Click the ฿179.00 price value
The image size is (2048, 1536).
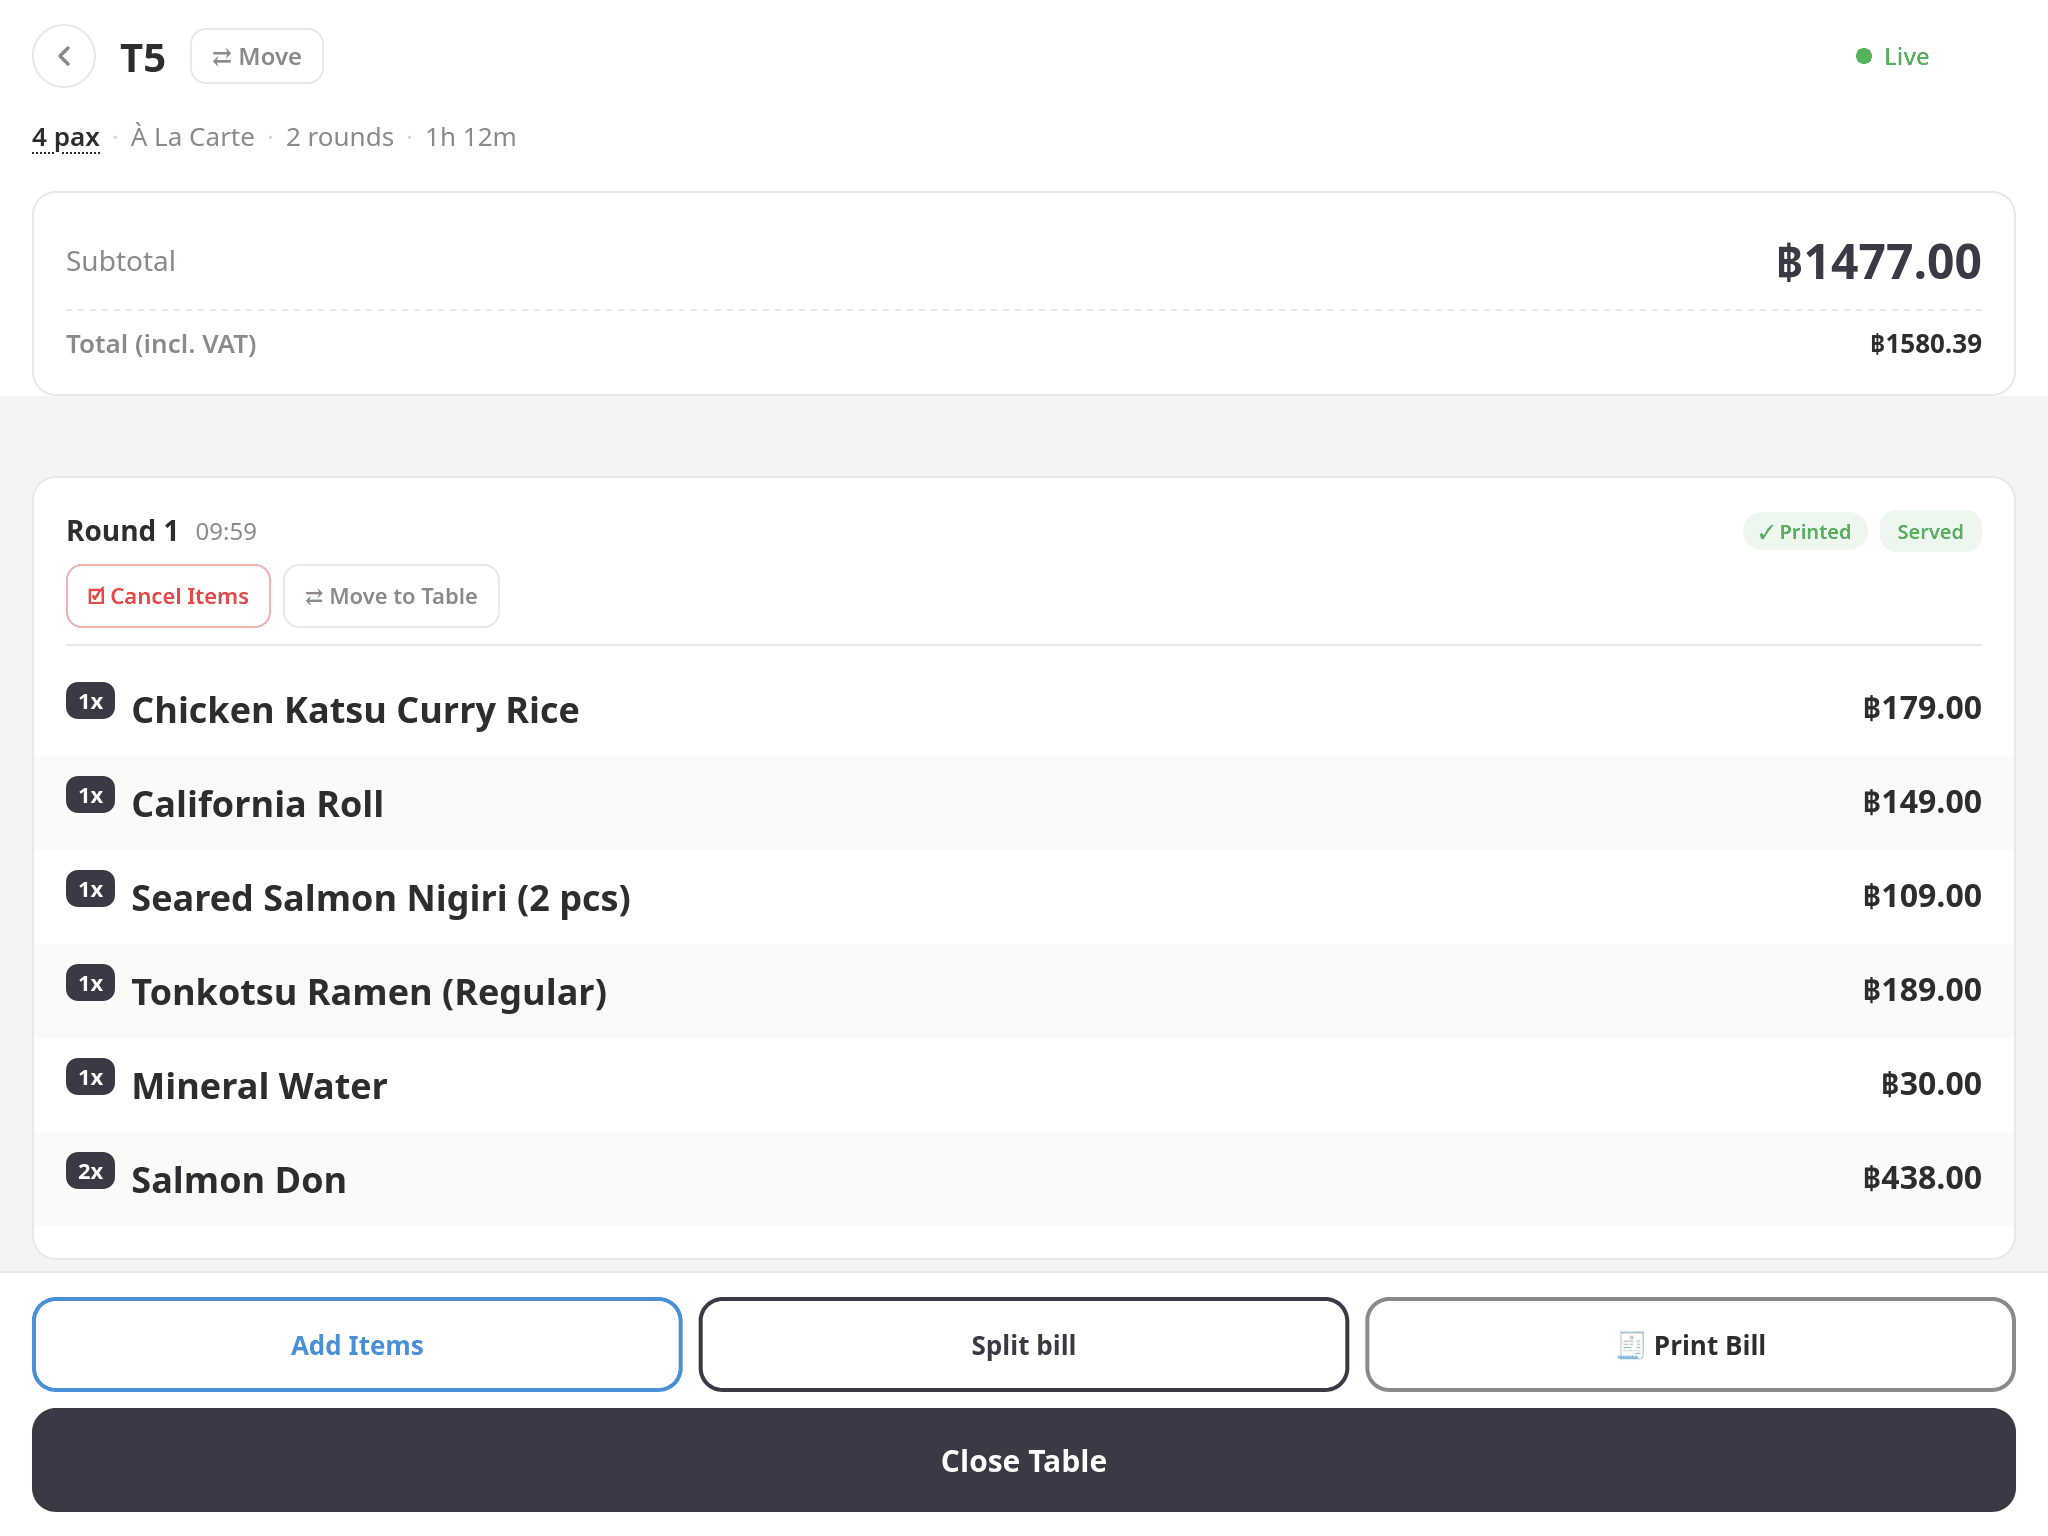(x=1922, y=708)
